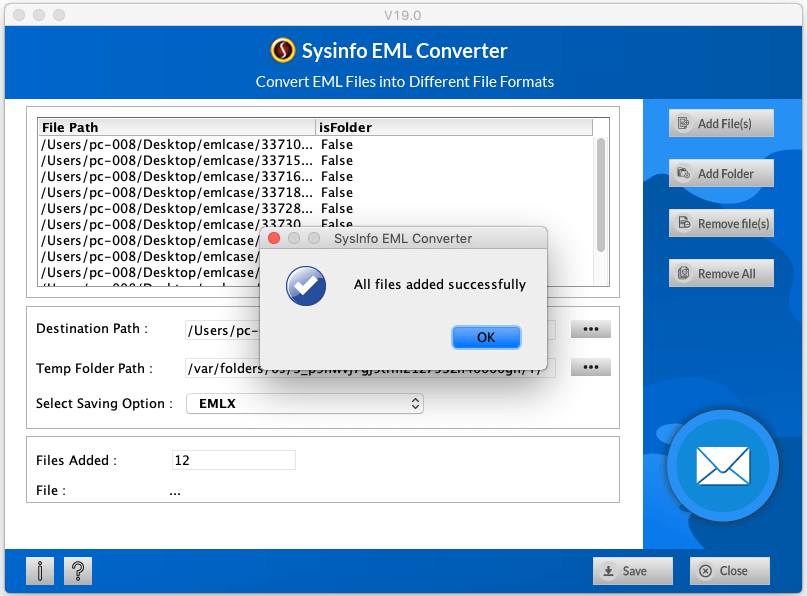Click the Remove All button
The image size is (807, 596).
coord(721,273)
